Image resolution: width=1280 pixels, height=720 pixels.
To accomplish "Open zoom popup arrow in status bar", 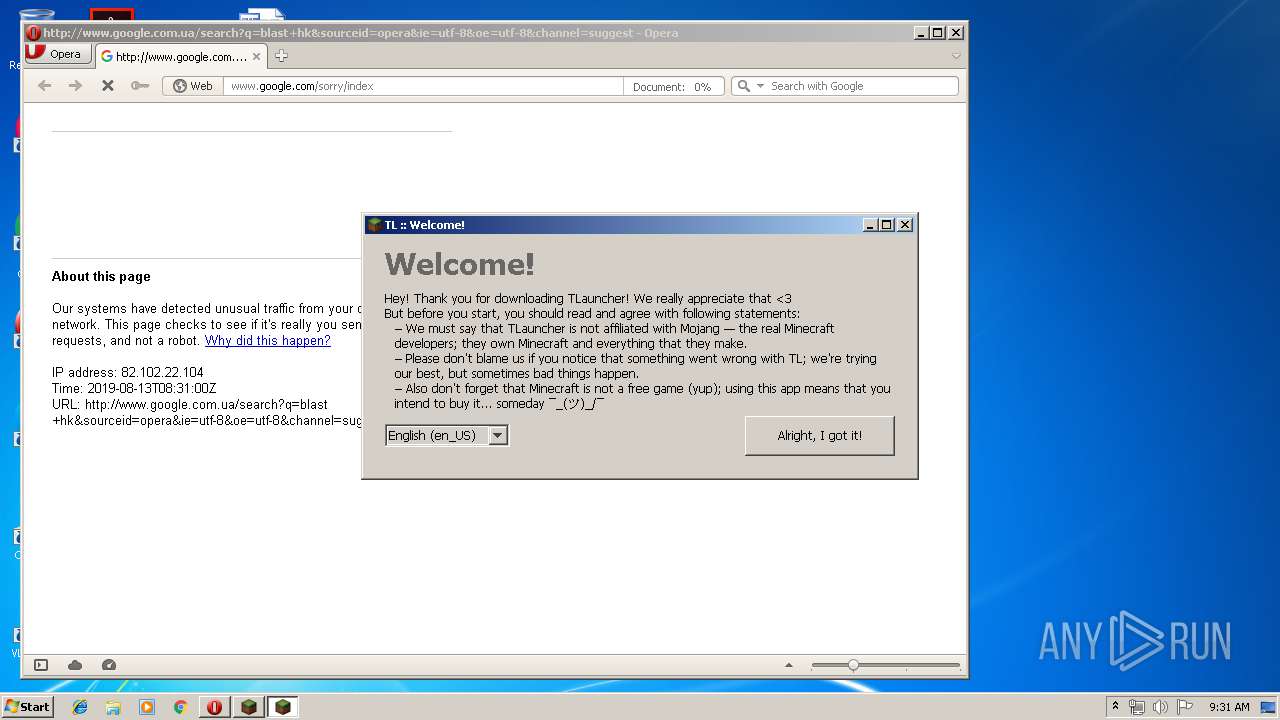I will tap(789, 665).
